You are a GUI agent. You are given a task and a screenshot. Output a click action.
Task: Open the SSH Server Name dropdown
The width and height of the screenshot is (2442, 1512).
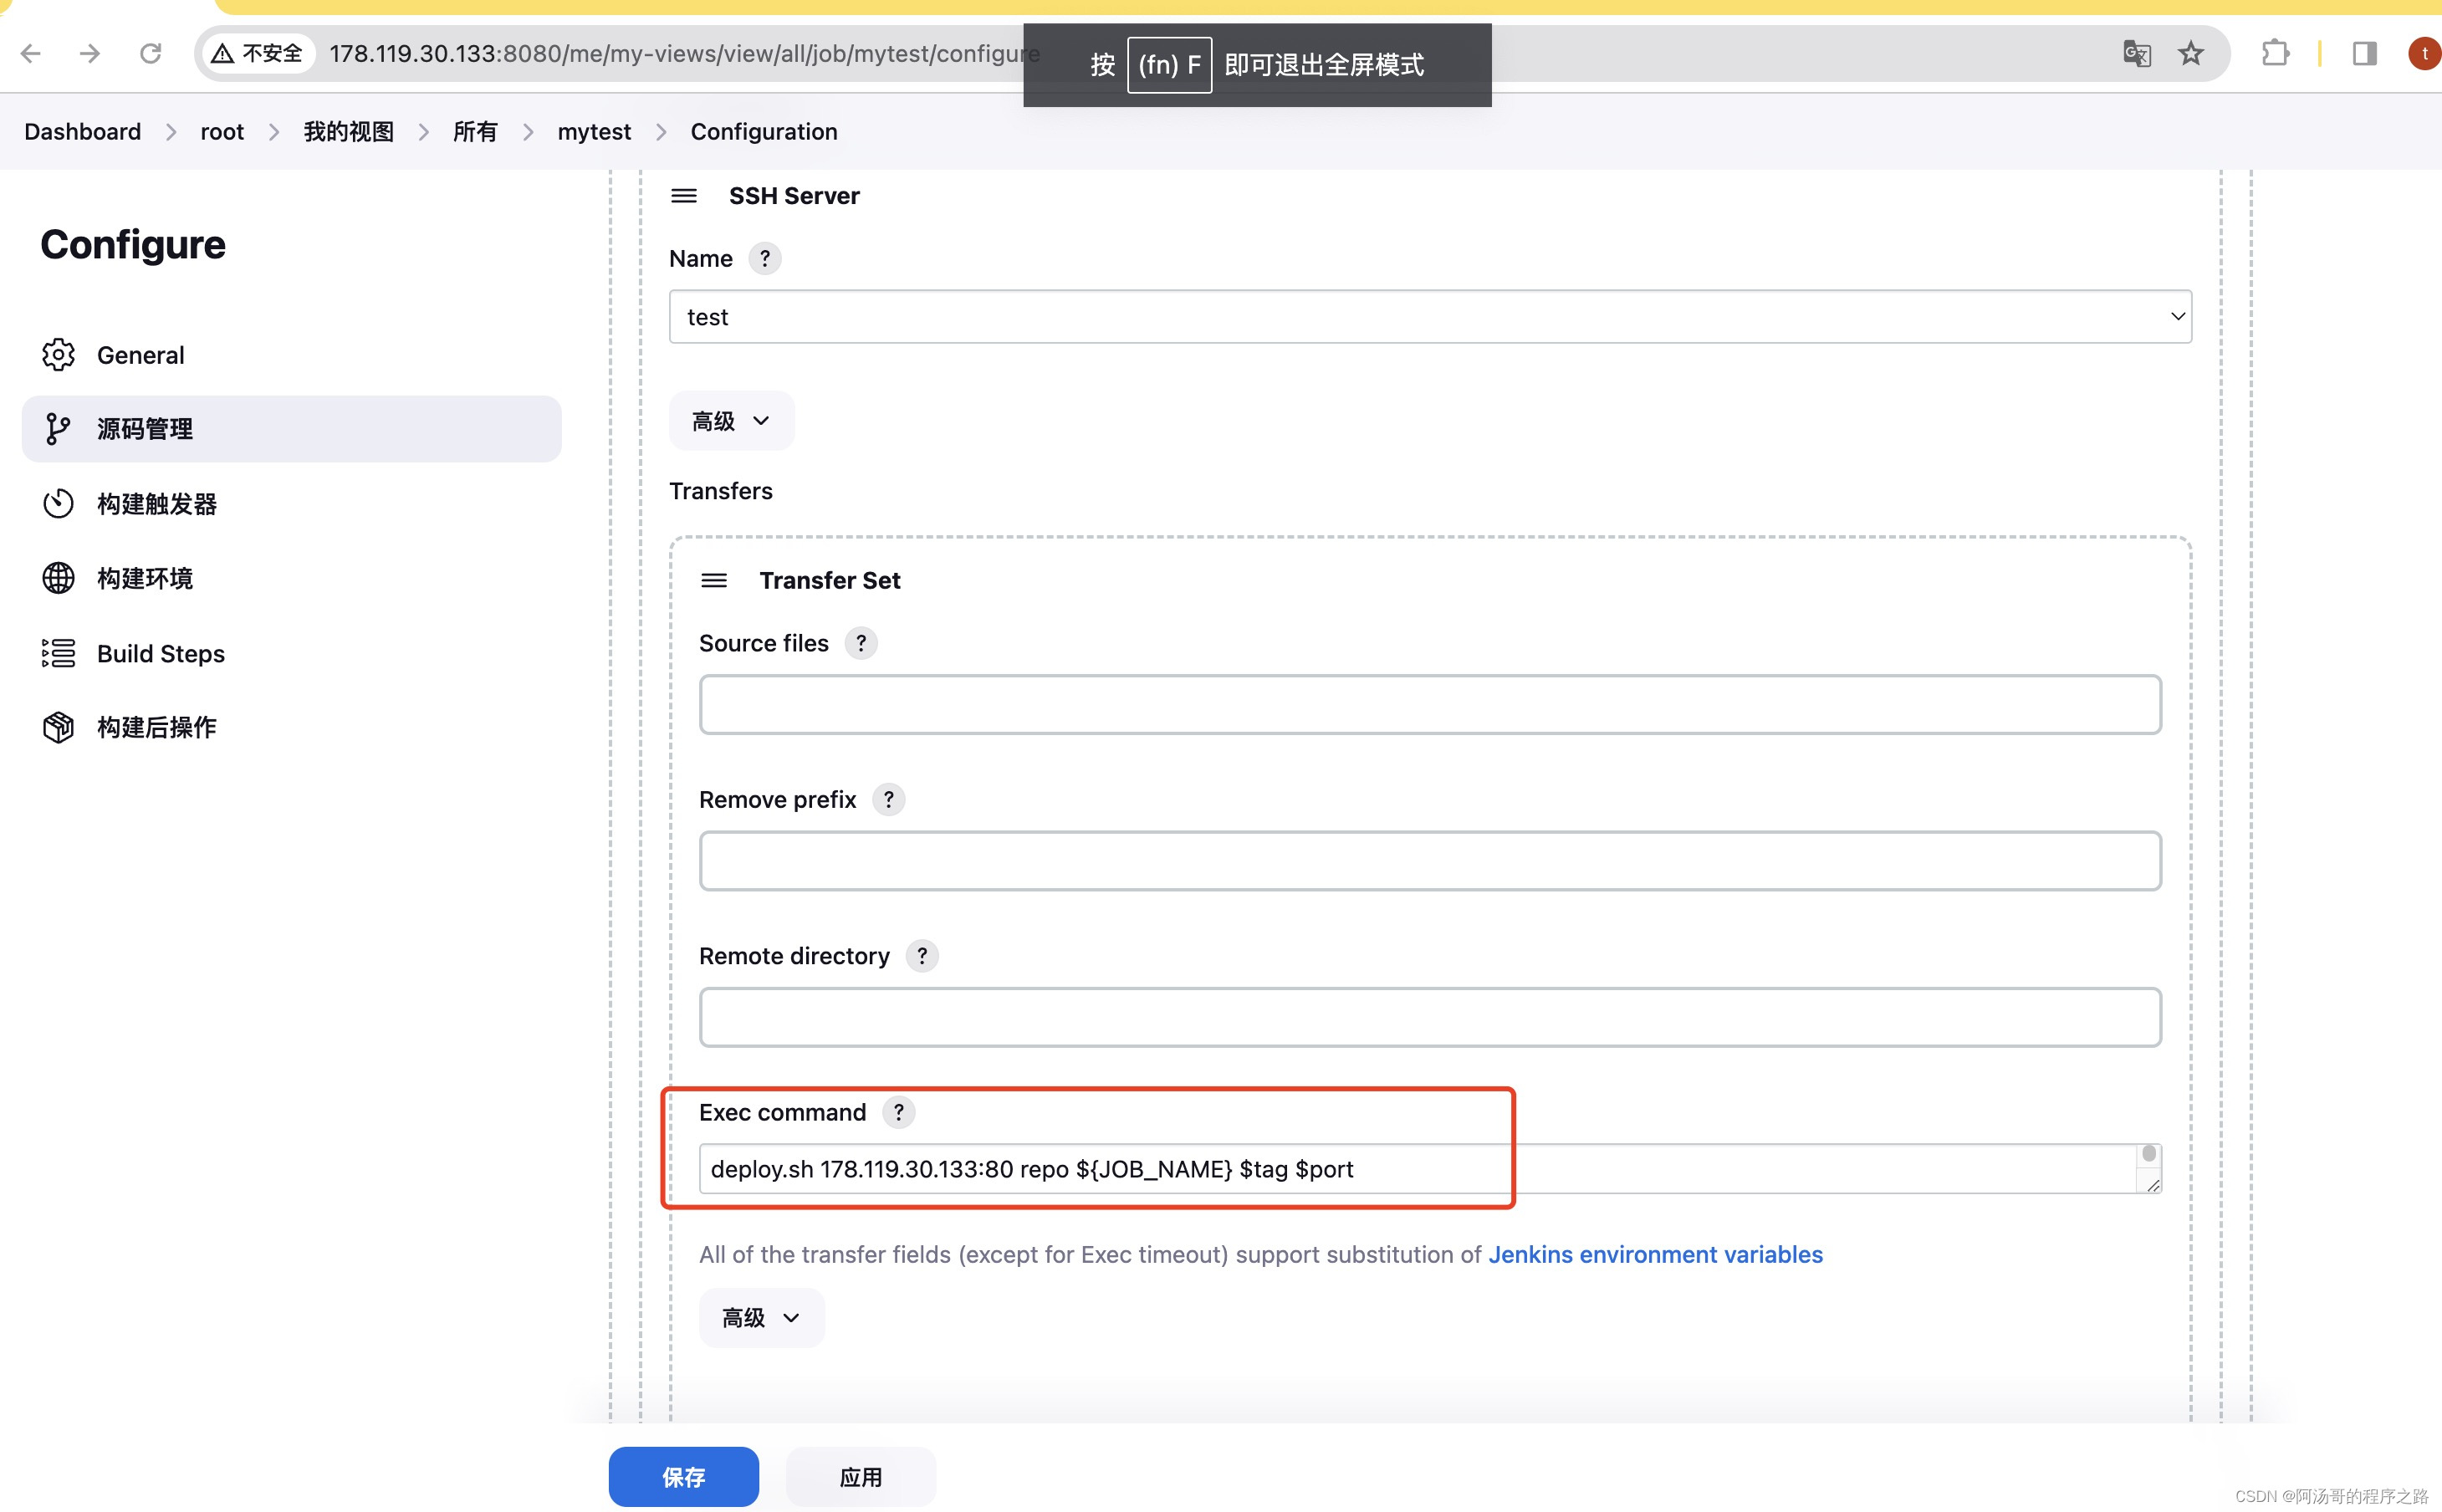click(x=1430, y=317)
